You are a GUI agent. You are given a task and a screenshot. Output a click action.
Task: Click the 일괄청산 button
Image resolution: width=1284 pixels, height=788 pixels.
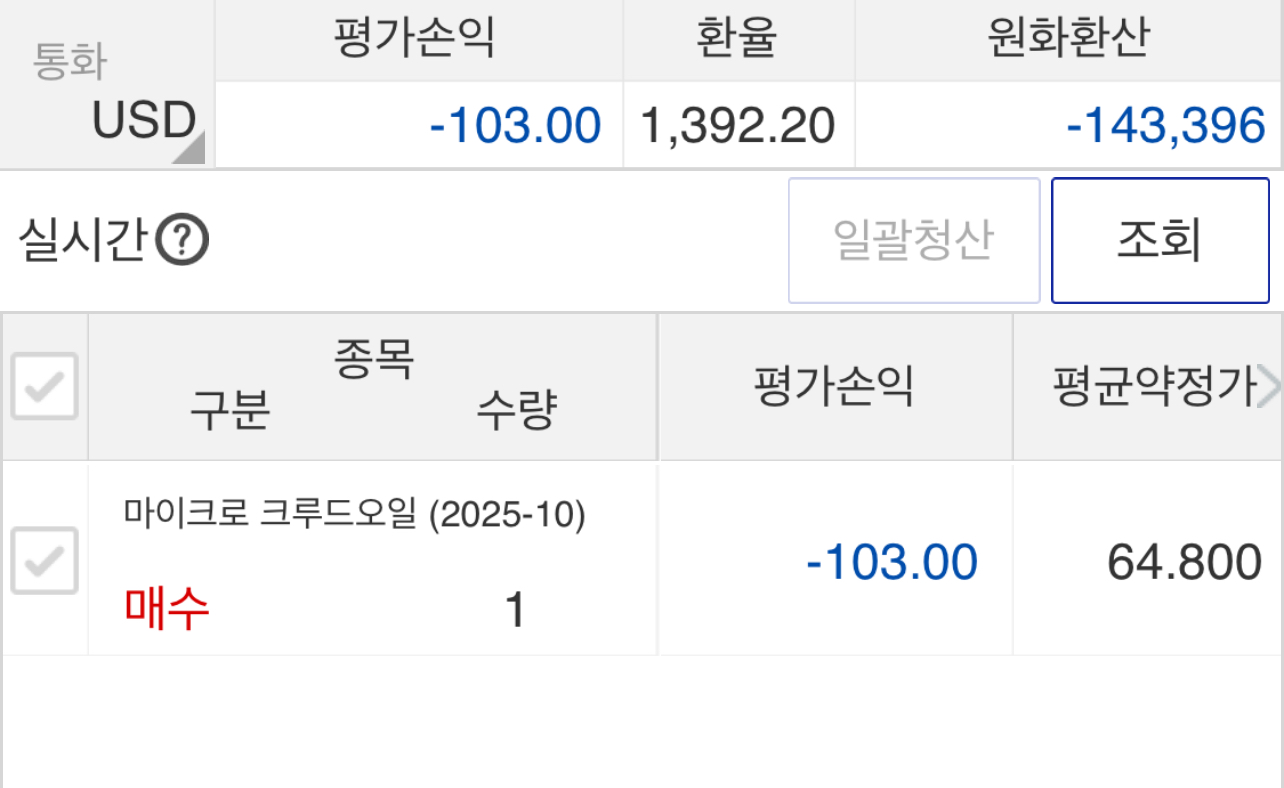coord(914,241)
